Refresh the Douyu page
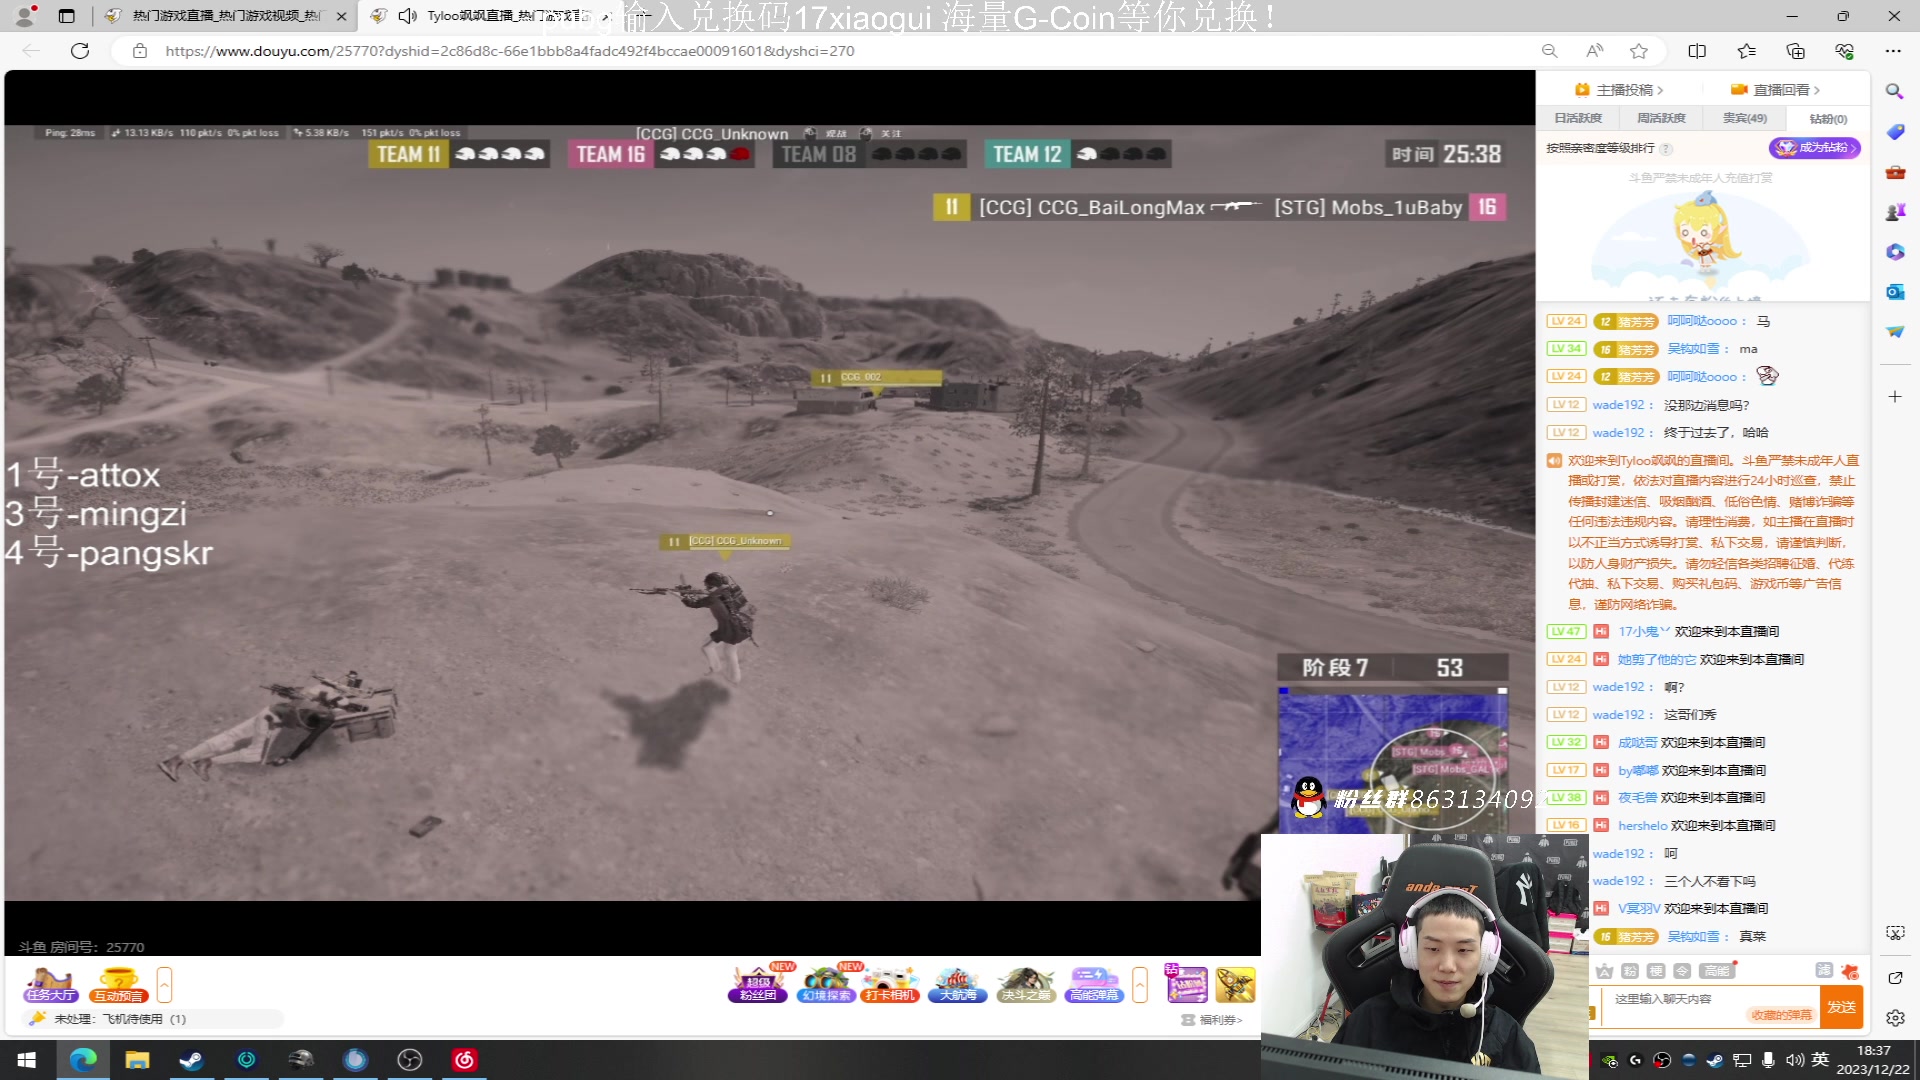The image size is (1920, 1080). click(x=80, y=51)
